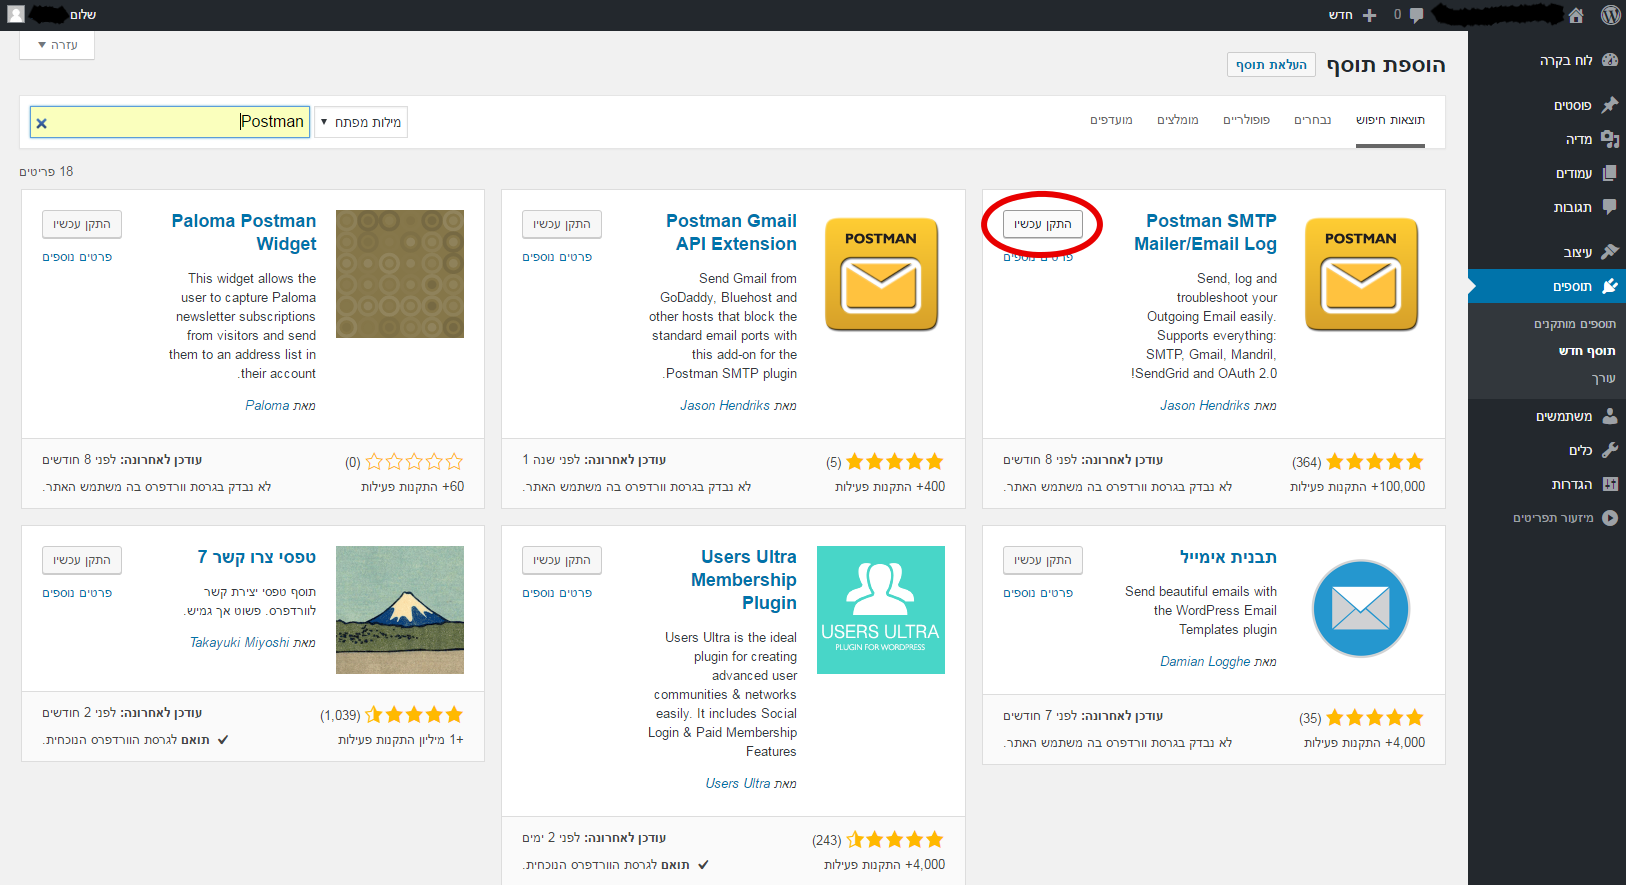Open Posts menu with pushpin icon
The height and width of the screenshot is (885, 1626).
(x=1609, y=105)
